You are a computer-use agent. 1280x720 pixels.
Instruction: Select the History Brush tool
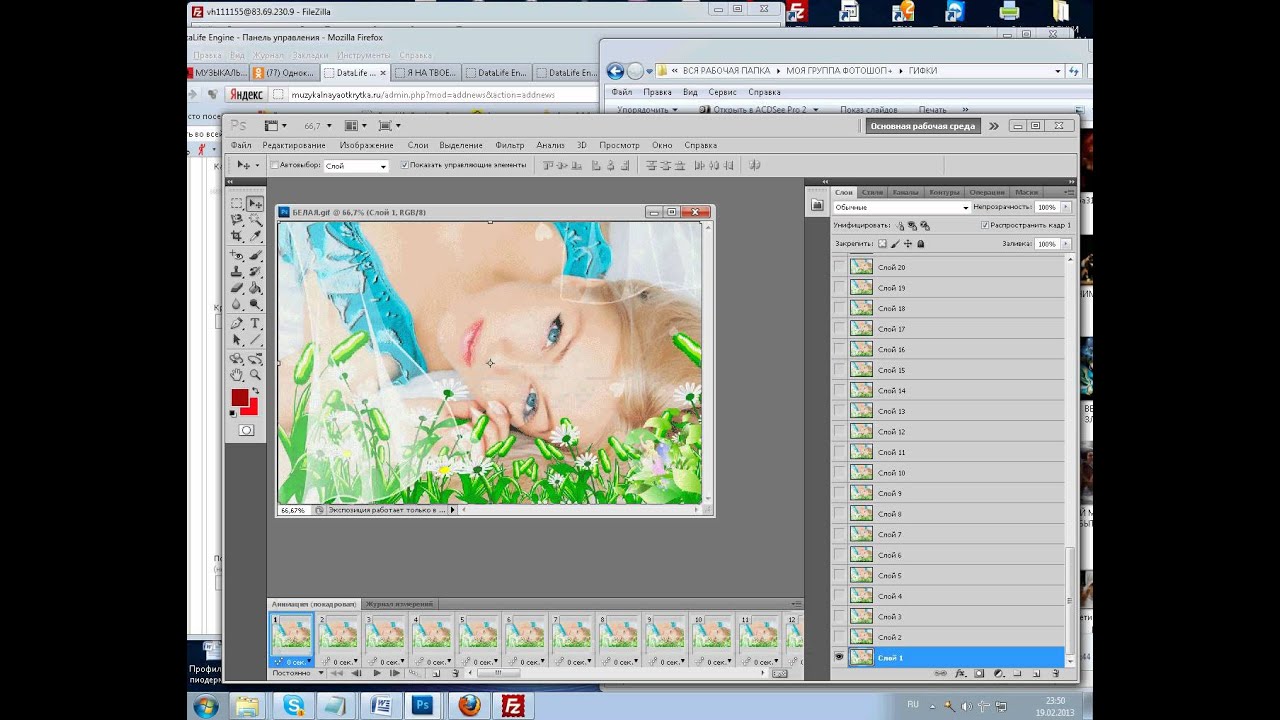point(255,272)
